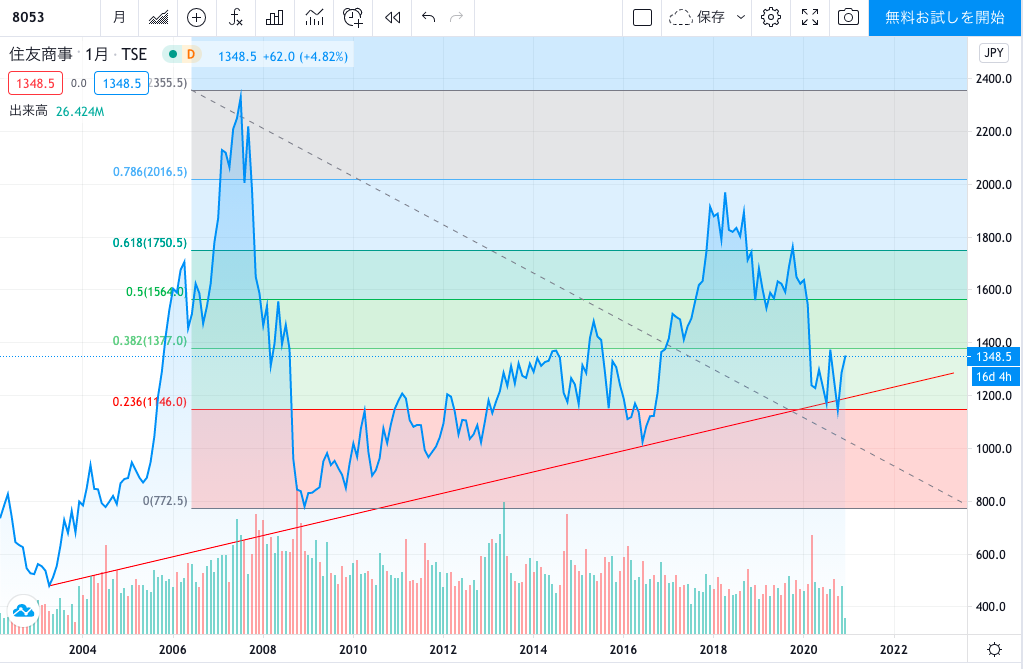Click the 2018 label on time axis
1023x669 pixels.
click(713, 649)
